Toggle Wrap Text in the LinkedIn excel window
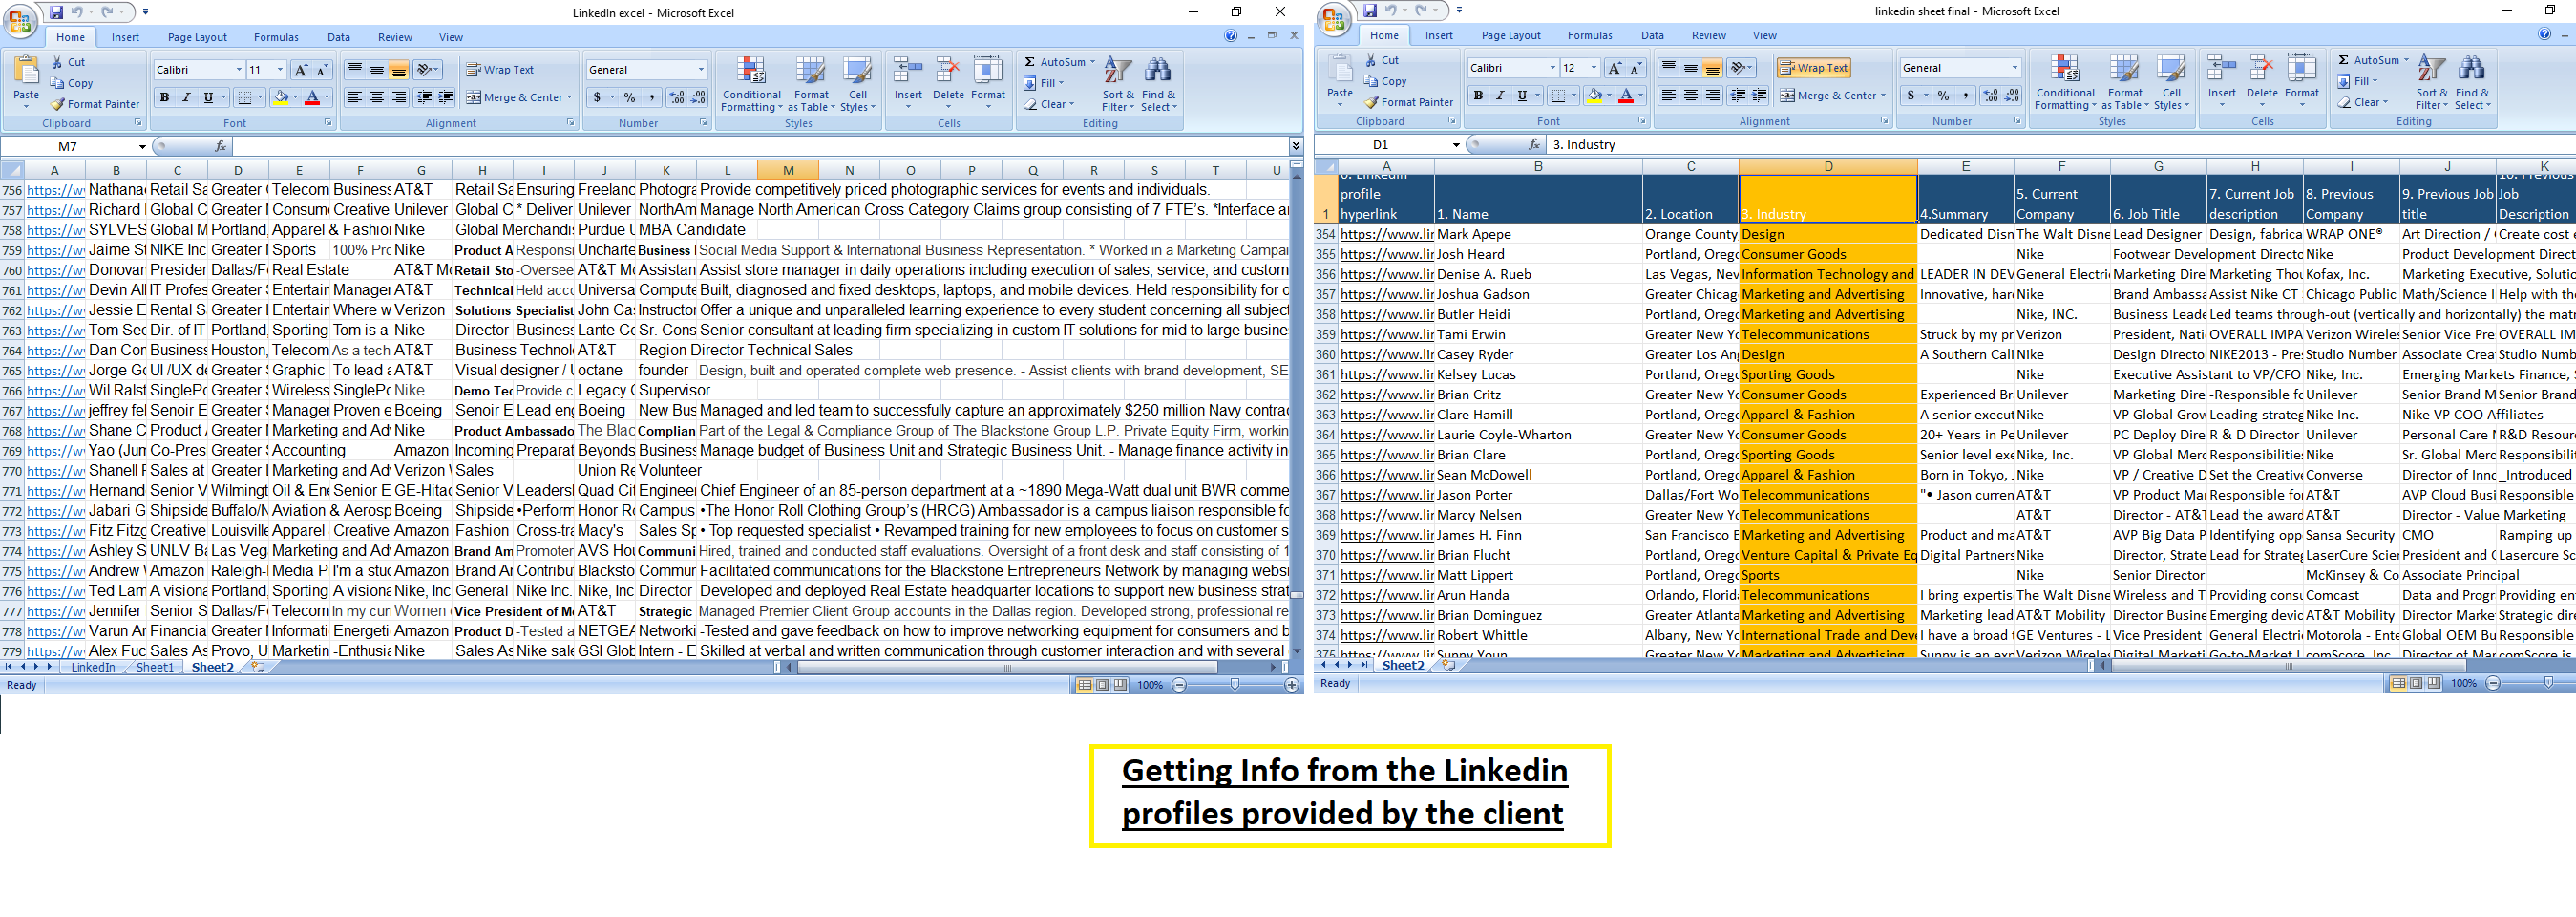The height and width of the screenshot is (917, 2576). [500, 70]
